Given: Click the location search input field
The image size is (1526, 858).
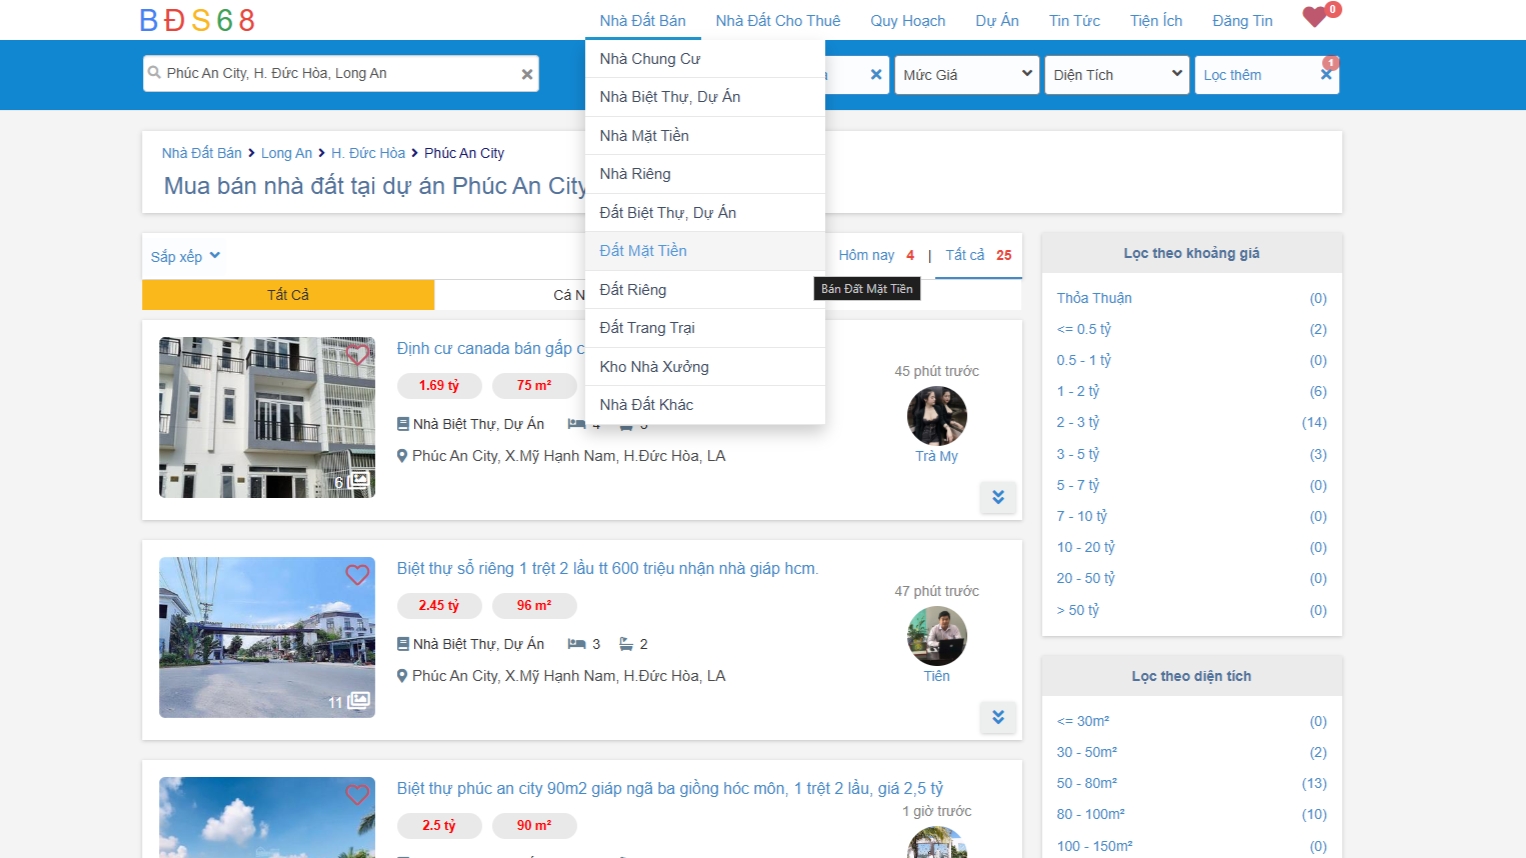Looking at the screenshot, I should coord(340,74).
